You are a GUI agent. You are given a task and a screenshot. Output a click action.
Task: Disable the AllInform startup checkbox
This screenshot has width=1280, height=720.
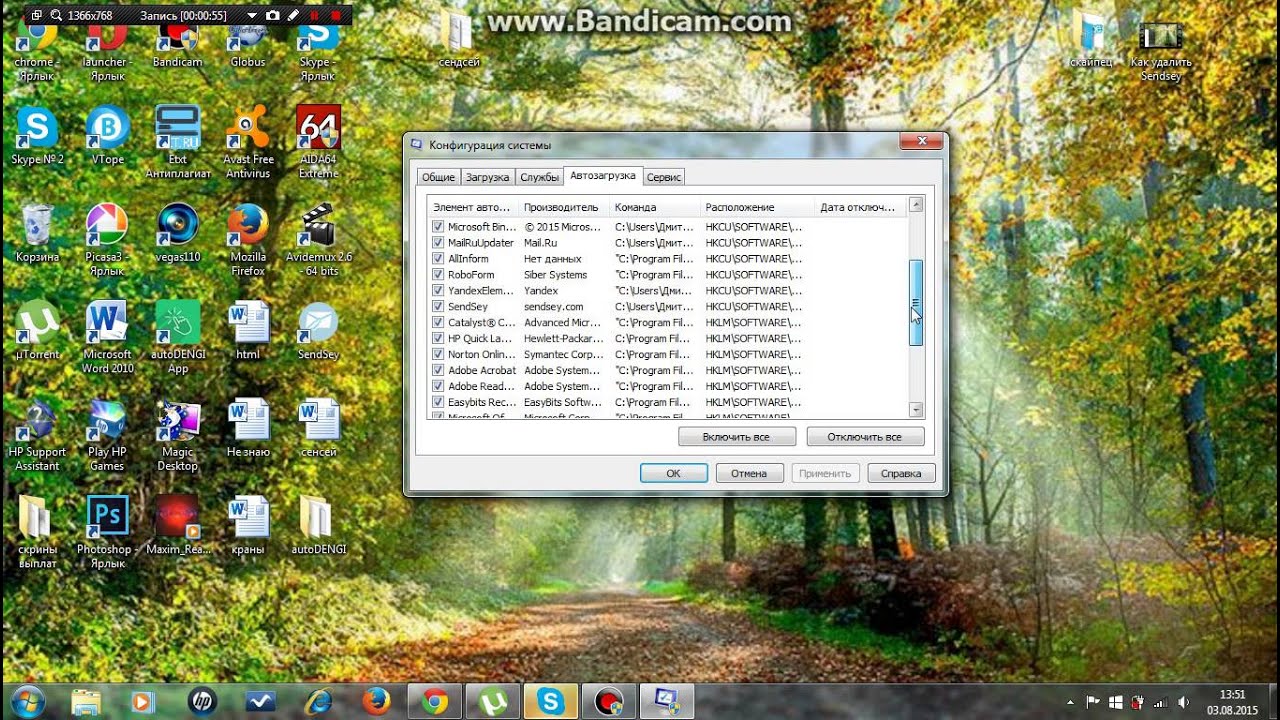[438, 259]
